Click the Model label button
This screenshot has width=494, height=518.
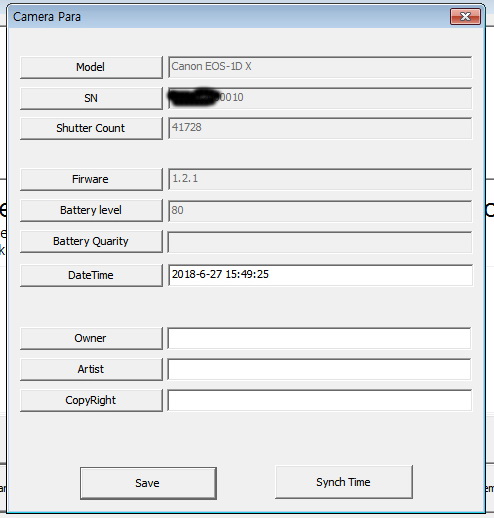click(x=91, y=67)
